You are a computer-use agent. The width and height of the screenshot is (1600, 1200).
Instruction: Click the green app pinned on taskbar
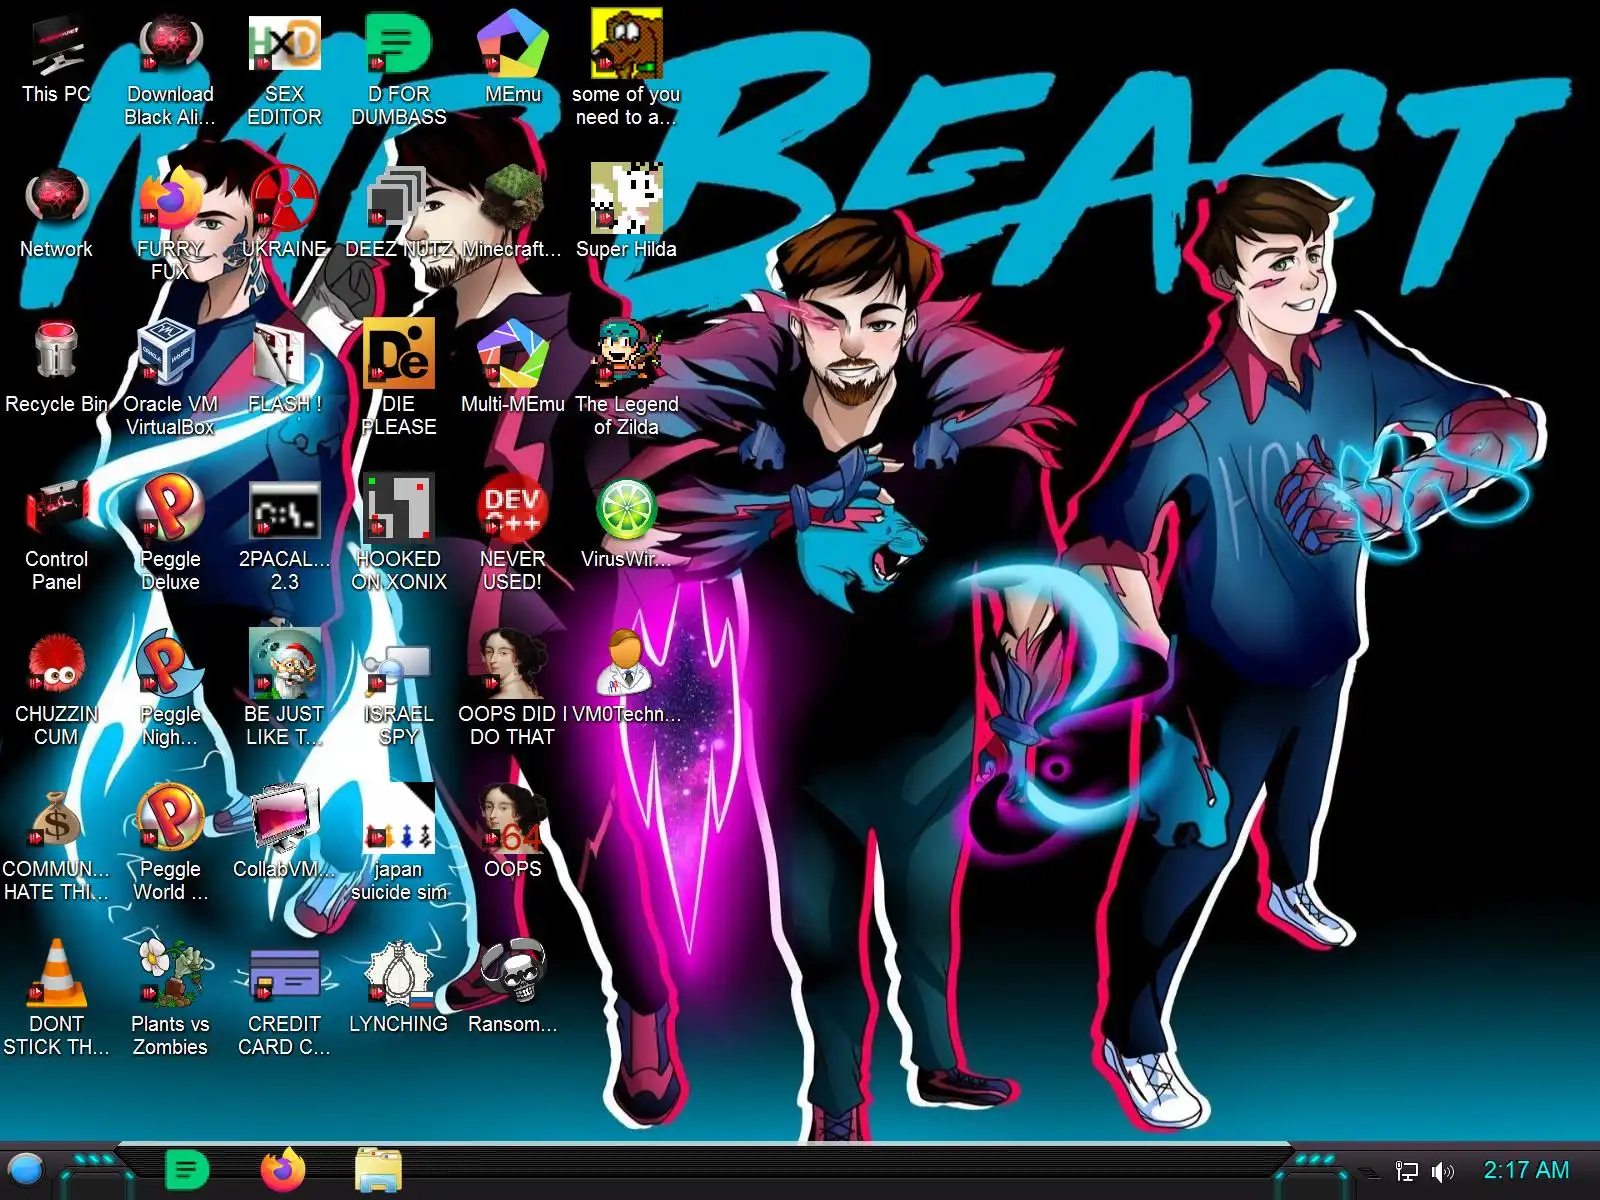pyautogui.click(x=186, y=1170)
